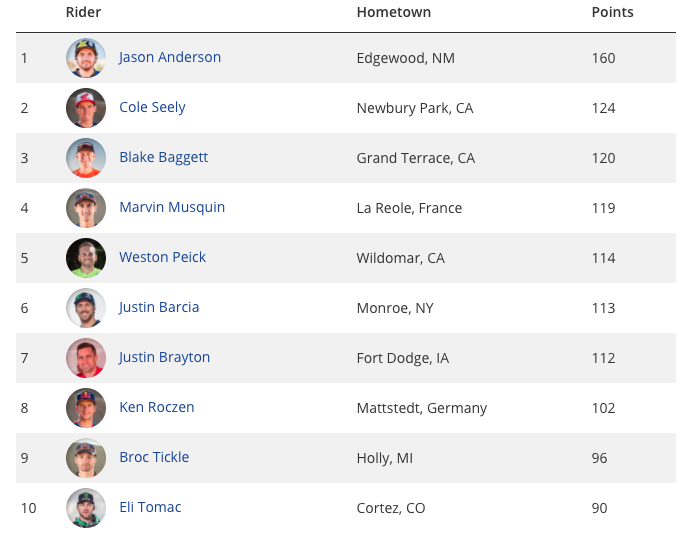Click Justin Brayton's avatar picture
688x548 pixels.
(x=86, y=358)
